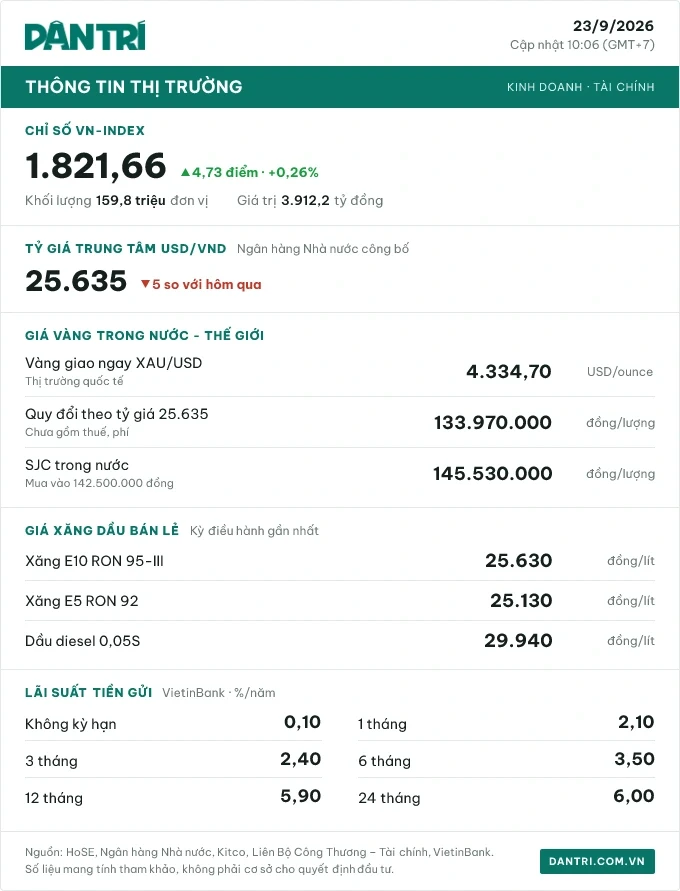
Task: Click the change text '4,73 điểm · +0,26%'
Action: tap(255, 172)
